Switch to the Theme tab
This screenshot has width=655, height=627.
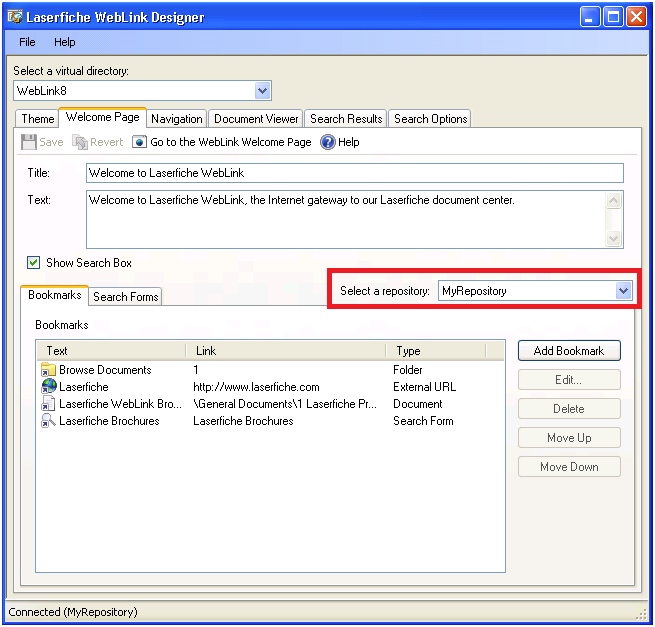pos(38,119)
